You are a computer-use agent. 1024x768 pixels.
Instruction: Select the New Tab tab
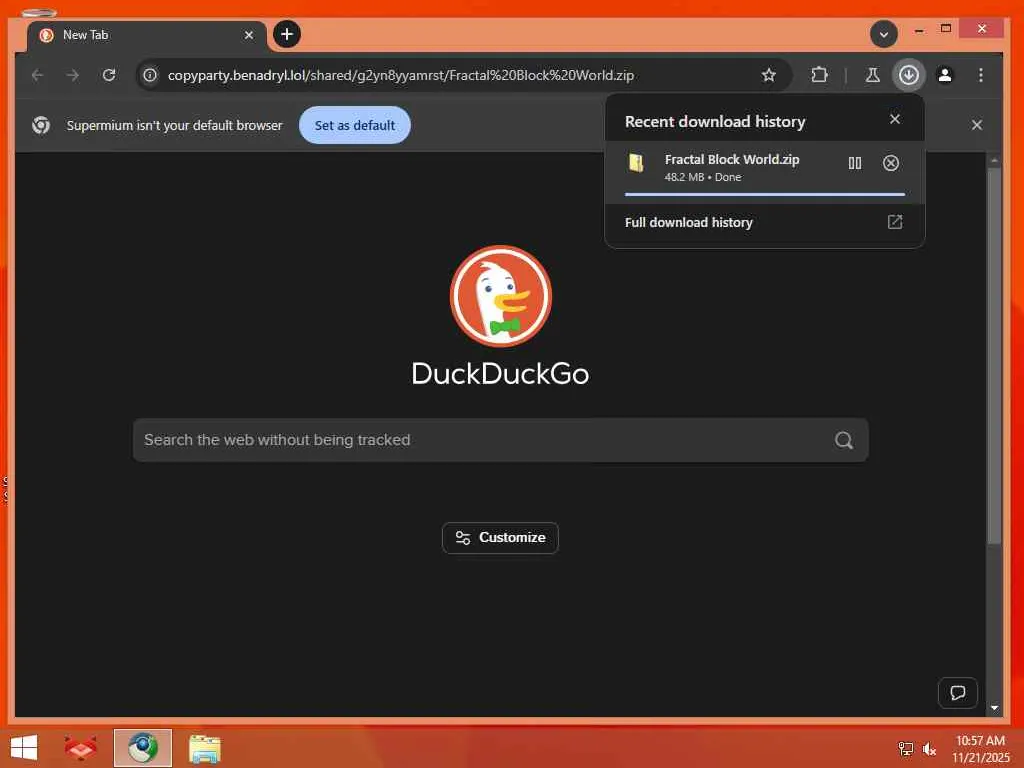point(147,35)
